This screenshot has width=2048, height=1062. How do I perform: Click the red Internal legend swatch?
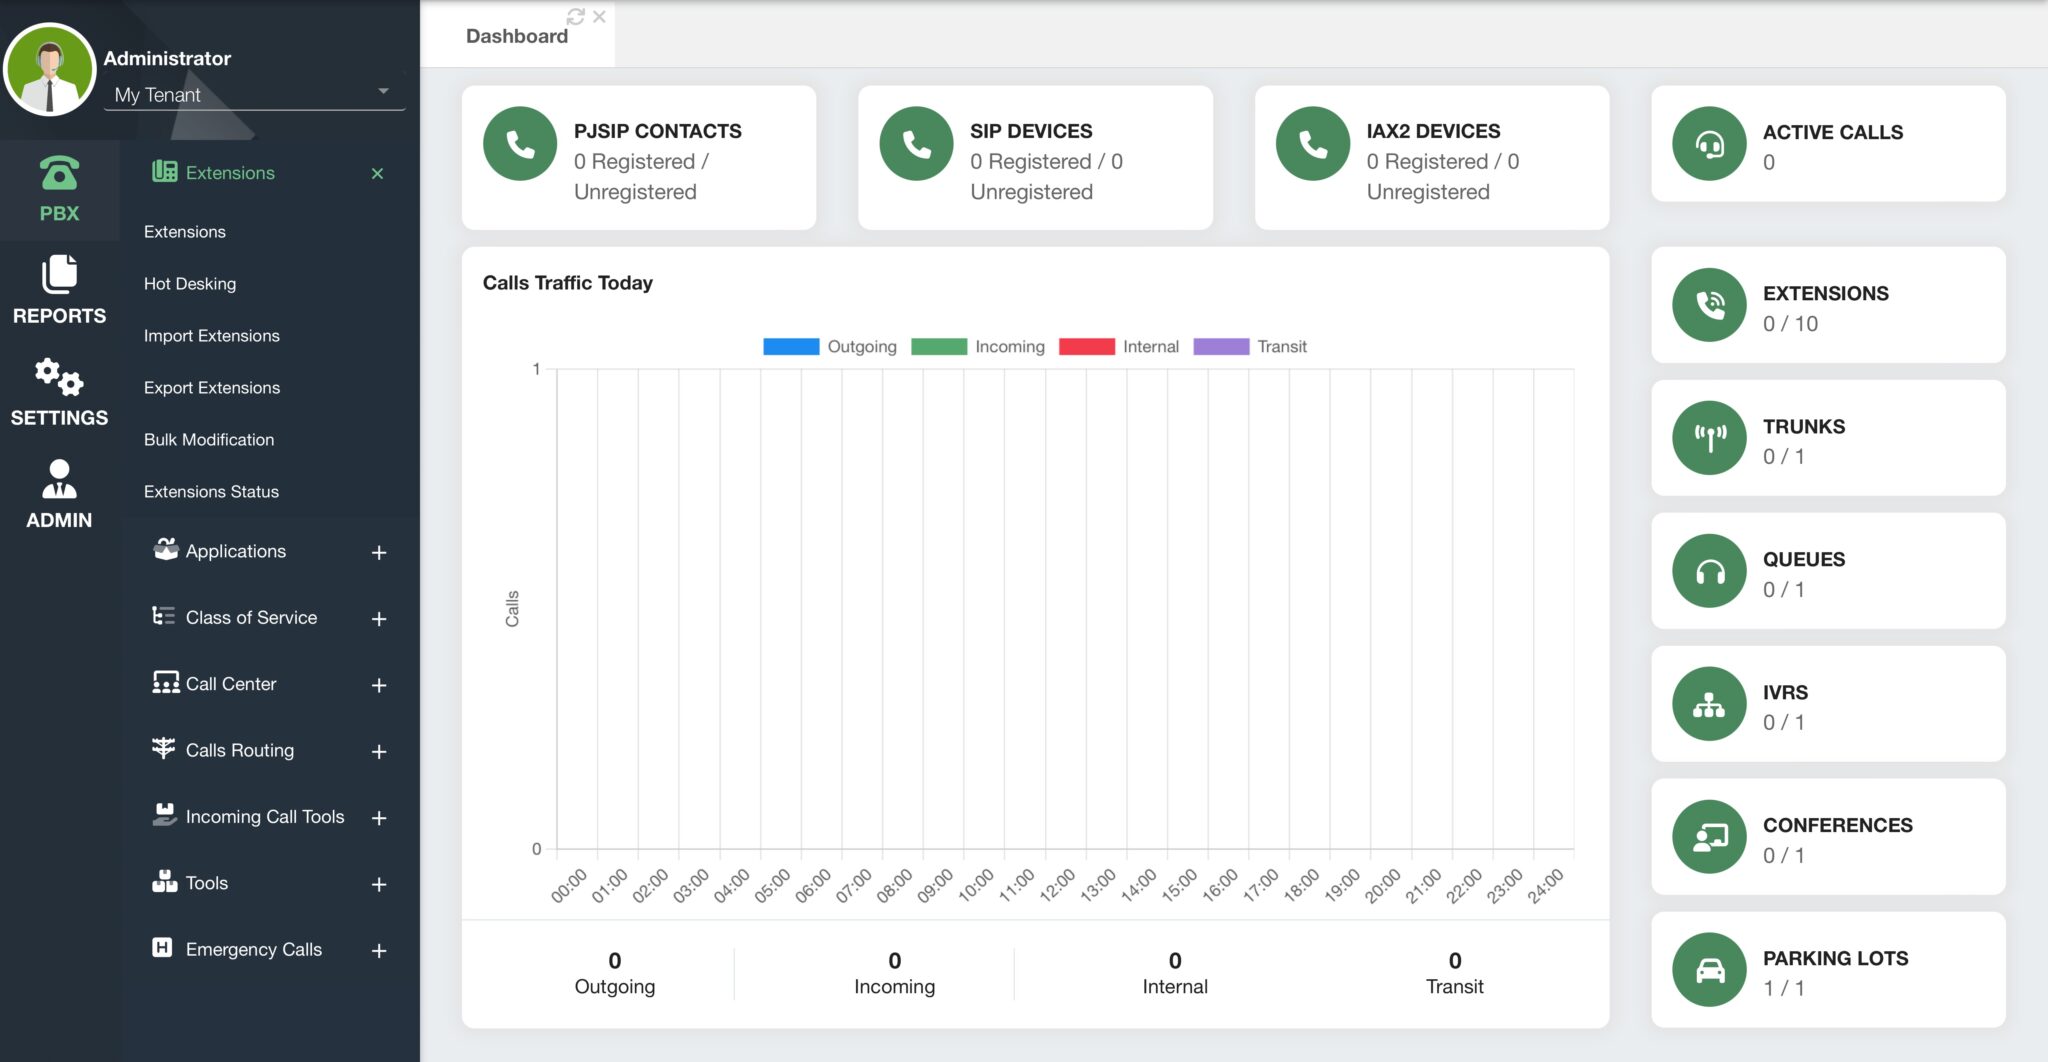pyautogui.click(x=1089, y=346)
